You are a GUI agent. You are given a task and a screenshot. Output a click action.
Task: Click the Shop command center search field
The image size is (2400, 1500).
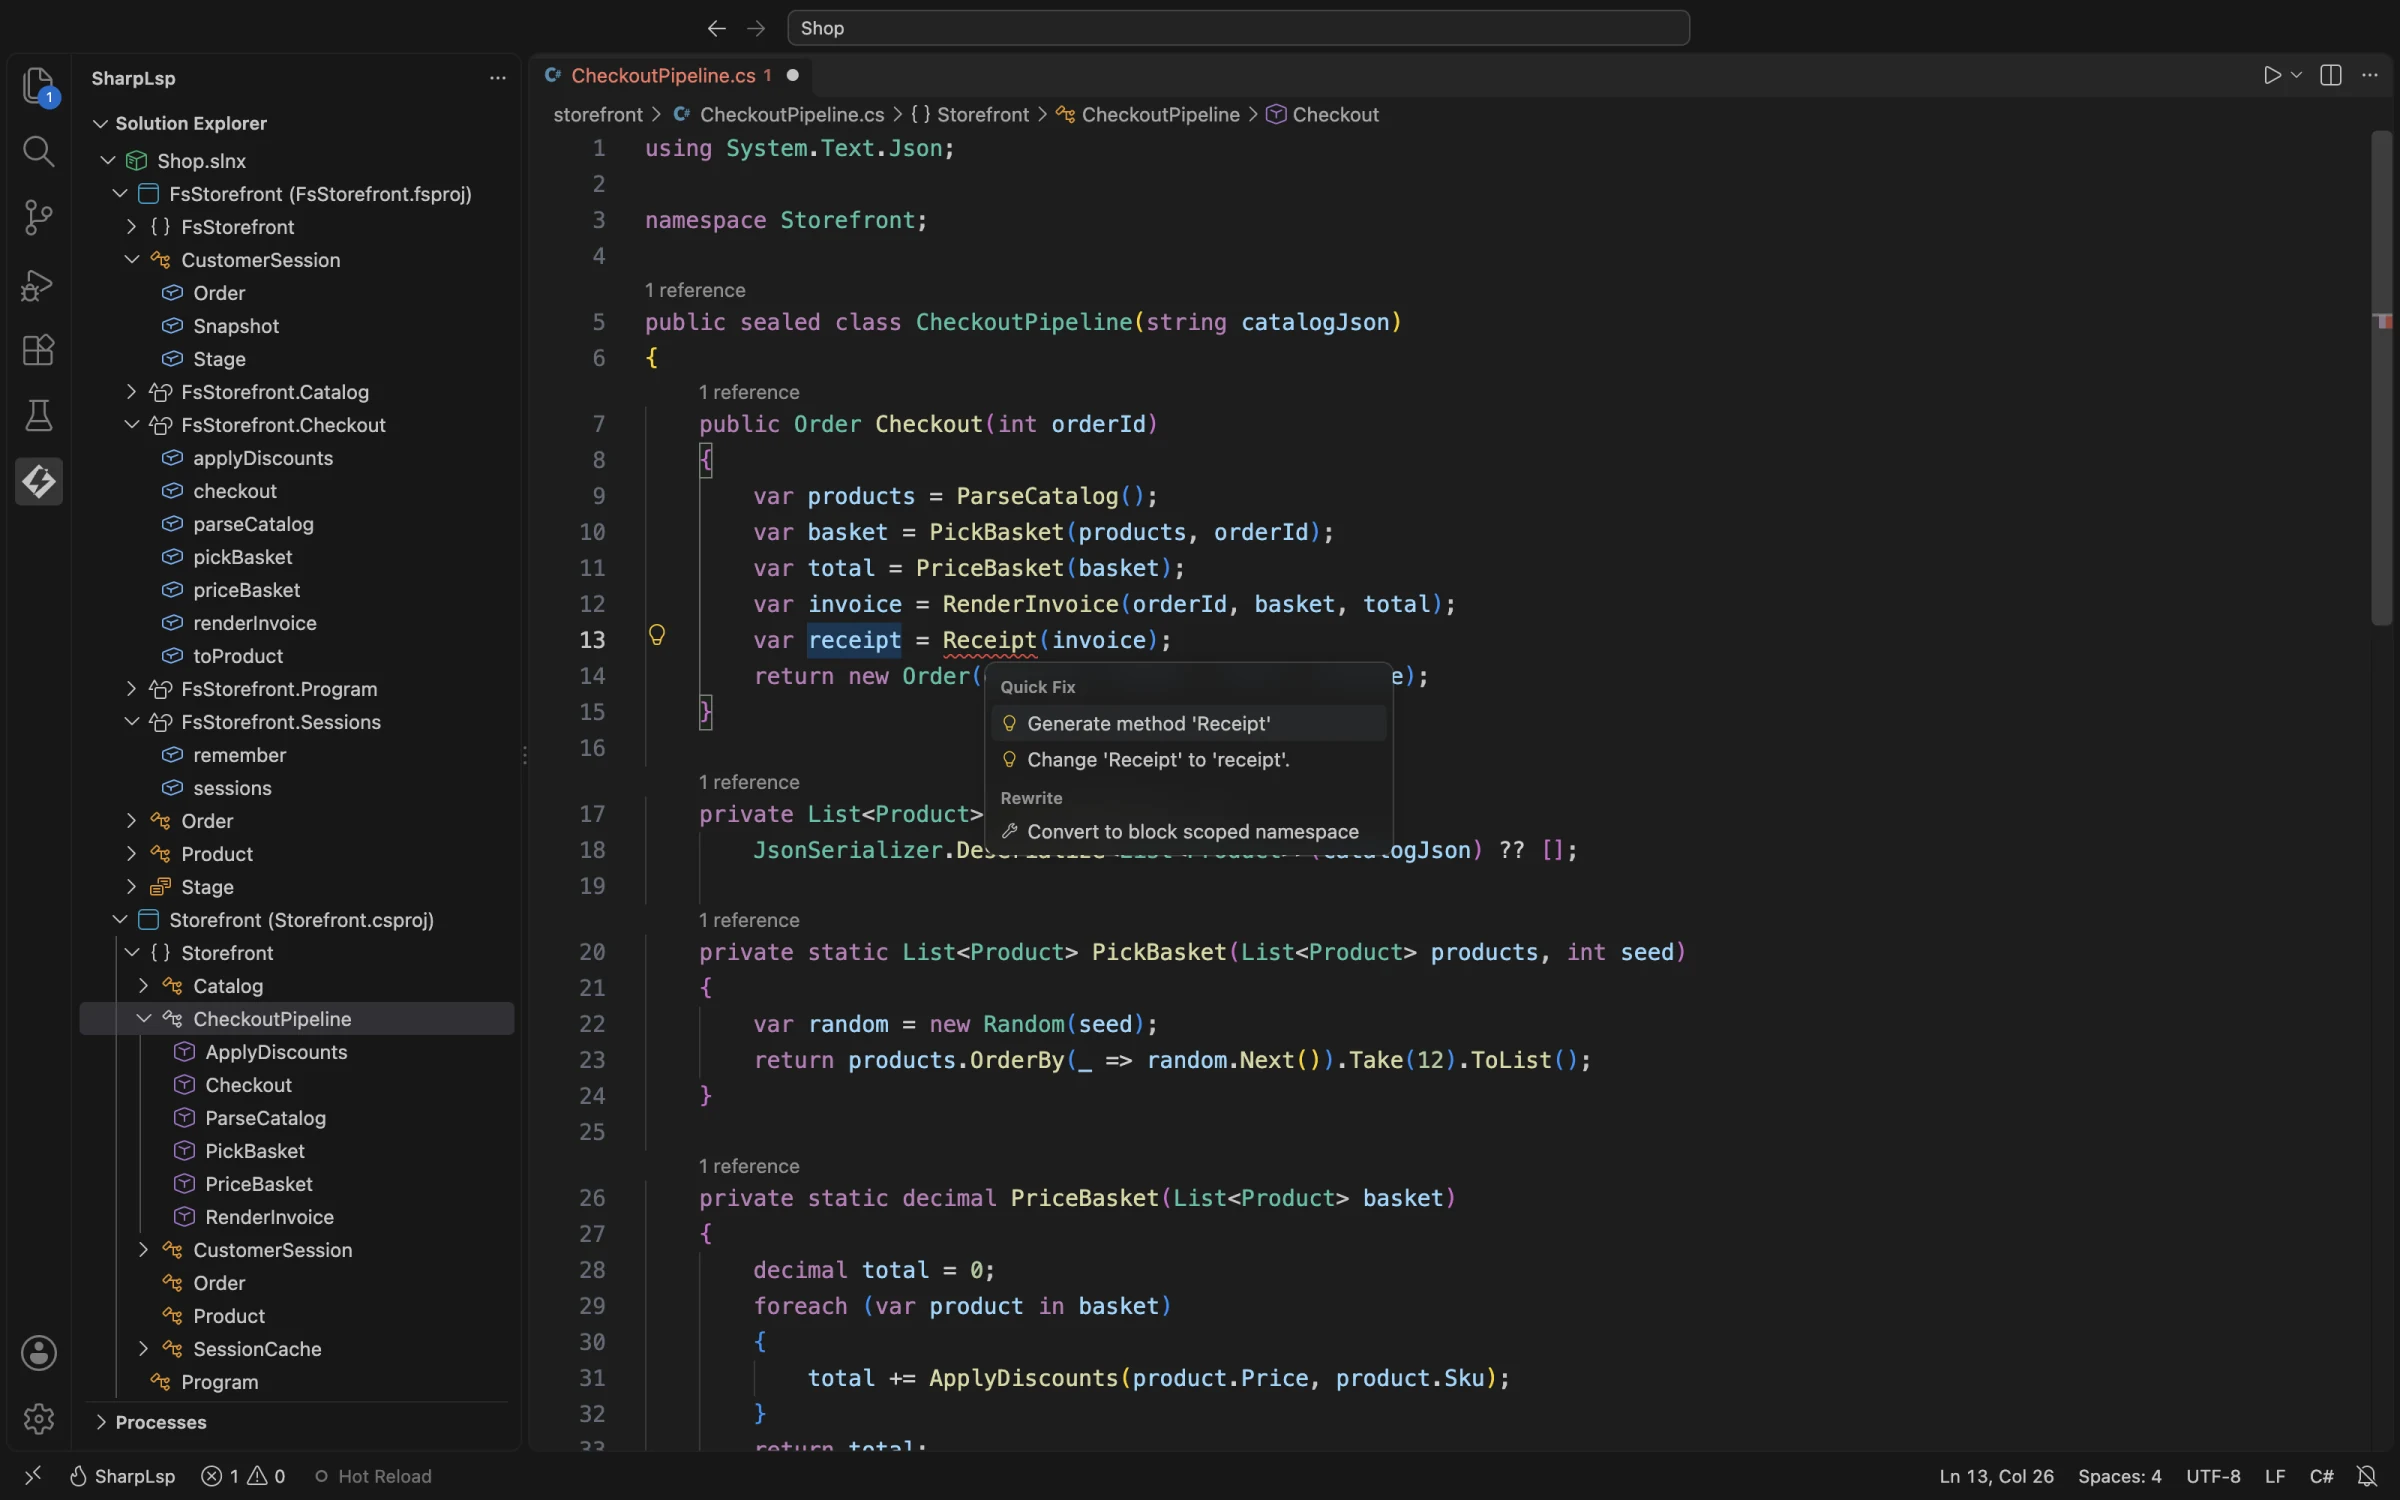tap(1238, 28)
